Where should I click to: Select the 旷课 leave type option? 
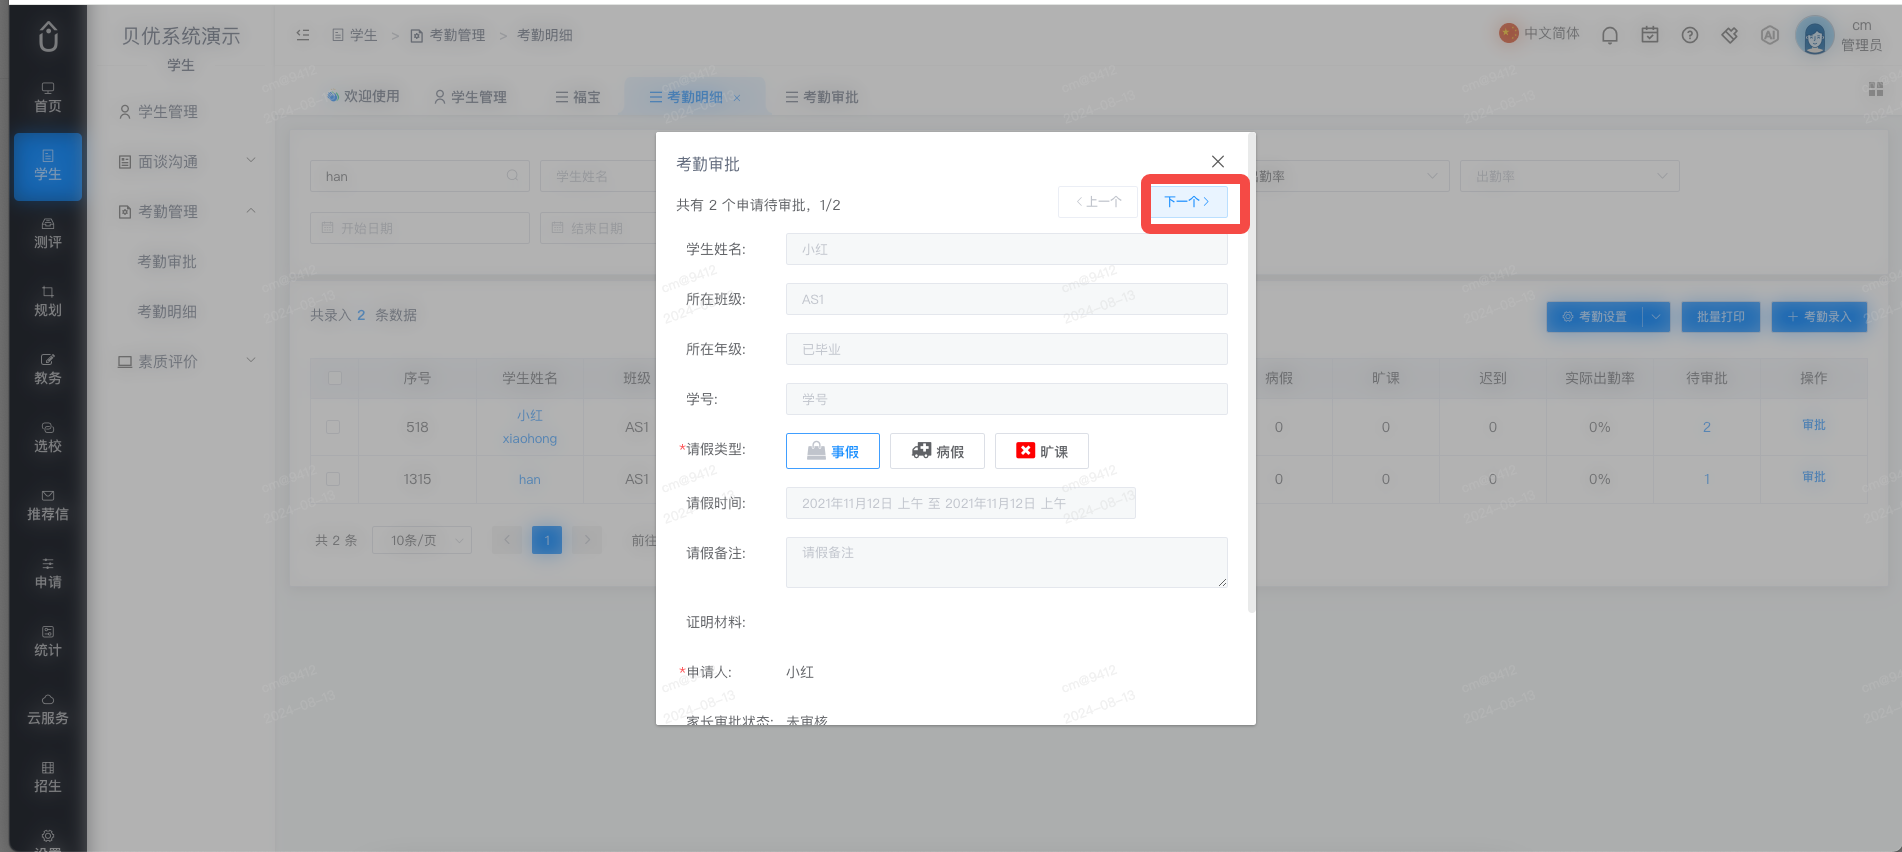tap(1042, 451)
